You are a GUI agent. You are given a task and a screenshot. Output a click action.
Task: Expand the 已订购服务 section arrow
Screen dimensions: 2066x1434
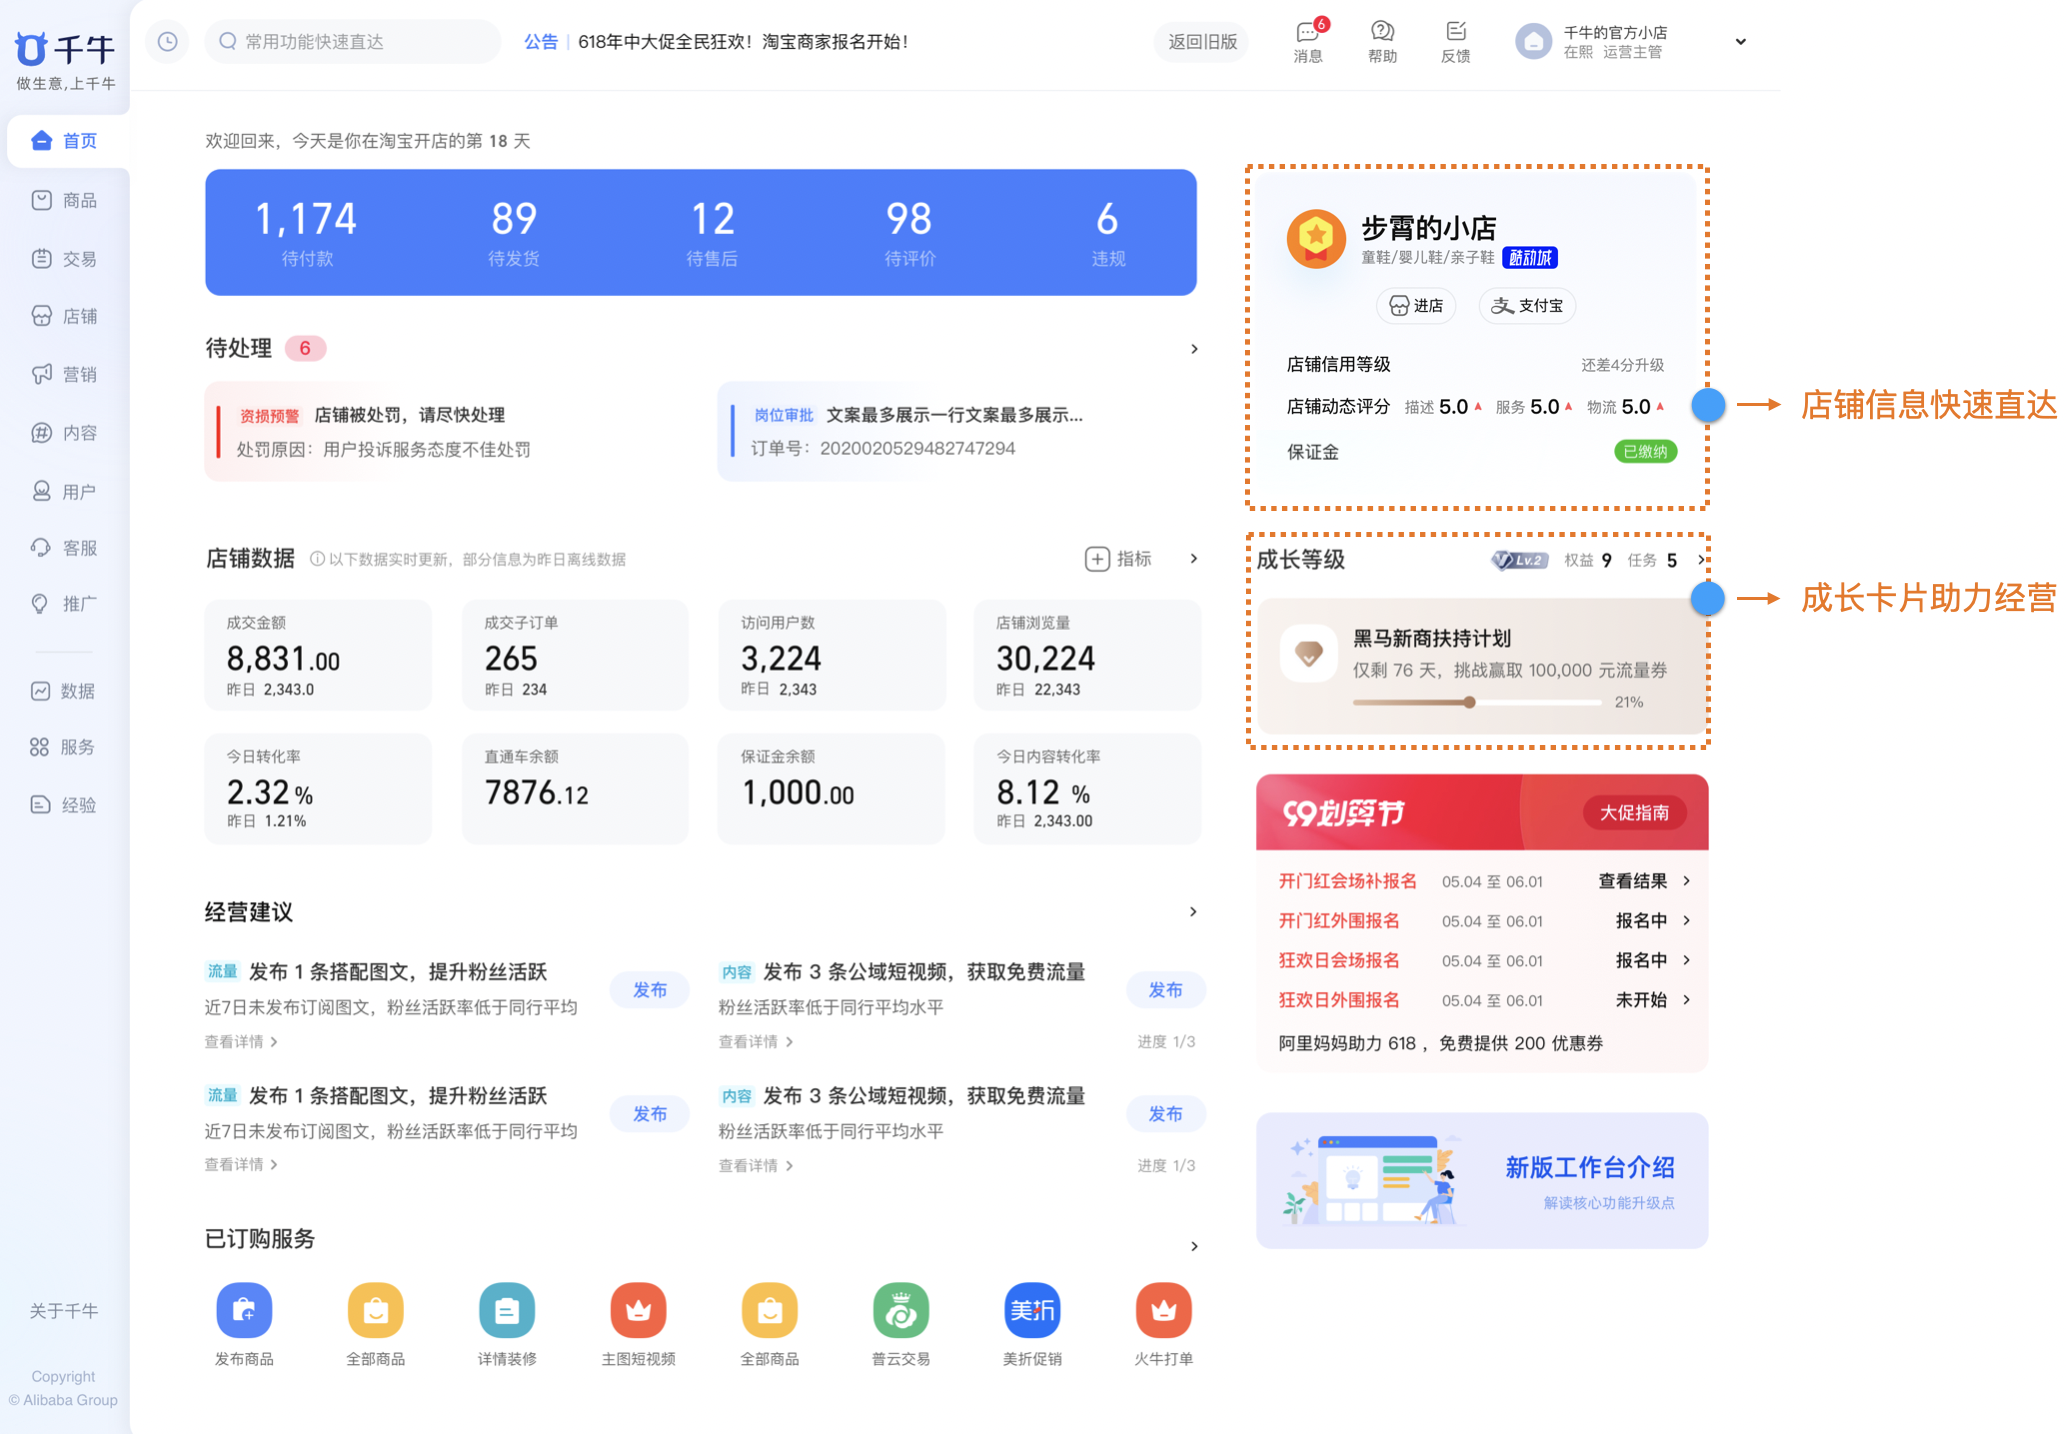[x=1194, y=1246]
